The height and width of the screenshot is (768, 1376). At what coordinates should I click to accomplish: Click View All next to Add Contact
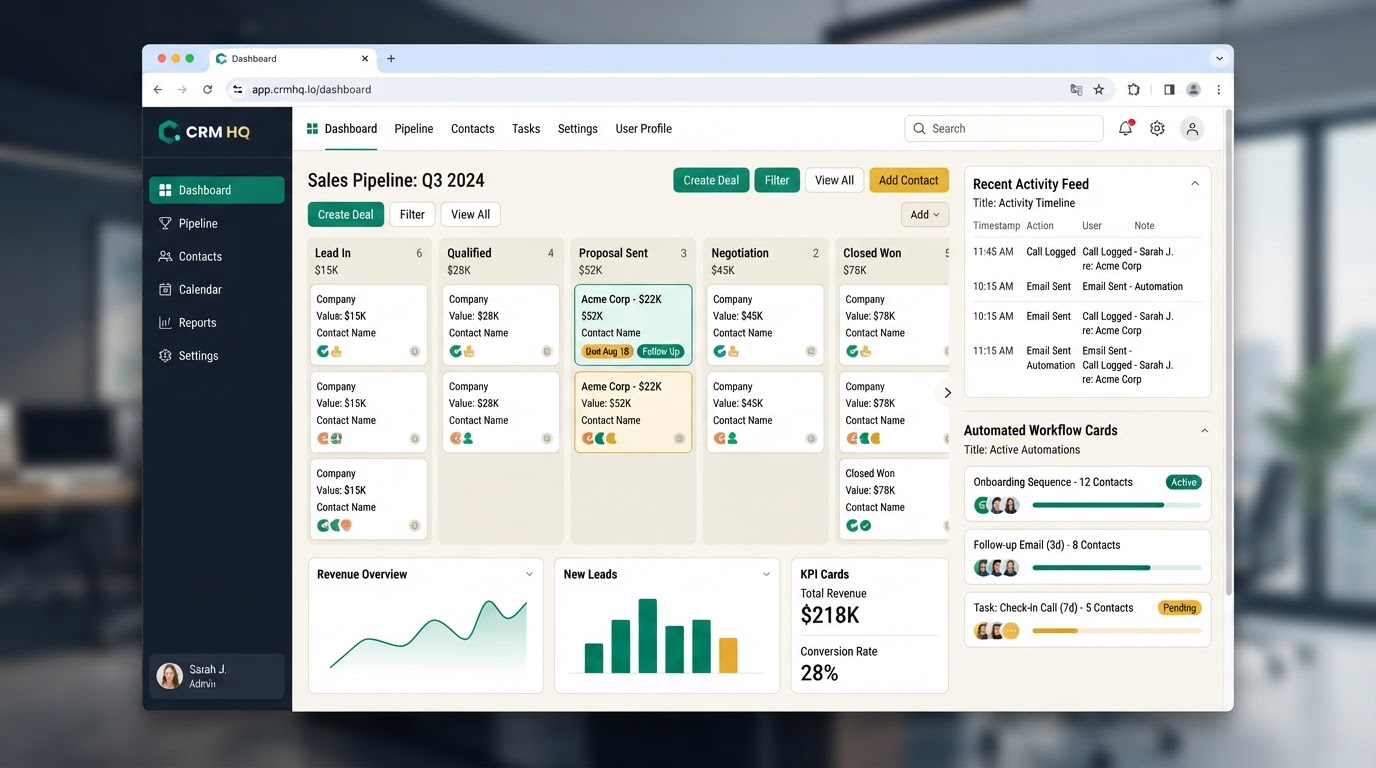834,180
